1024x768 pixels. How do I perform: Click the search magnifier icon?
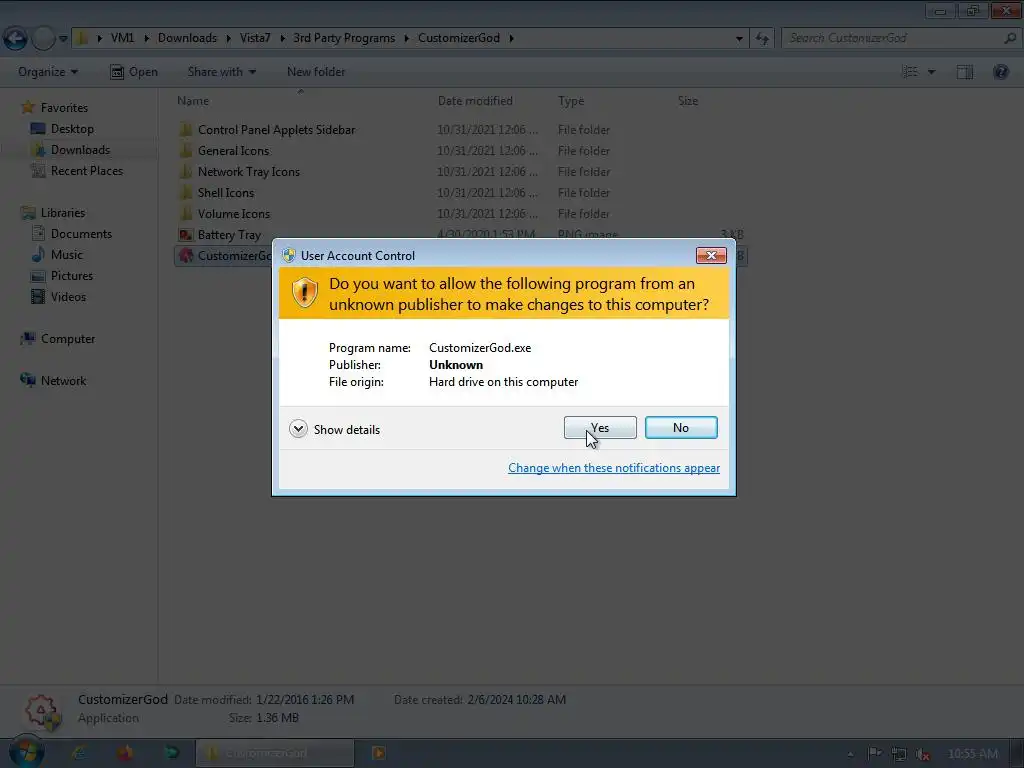coord(1010,38)
